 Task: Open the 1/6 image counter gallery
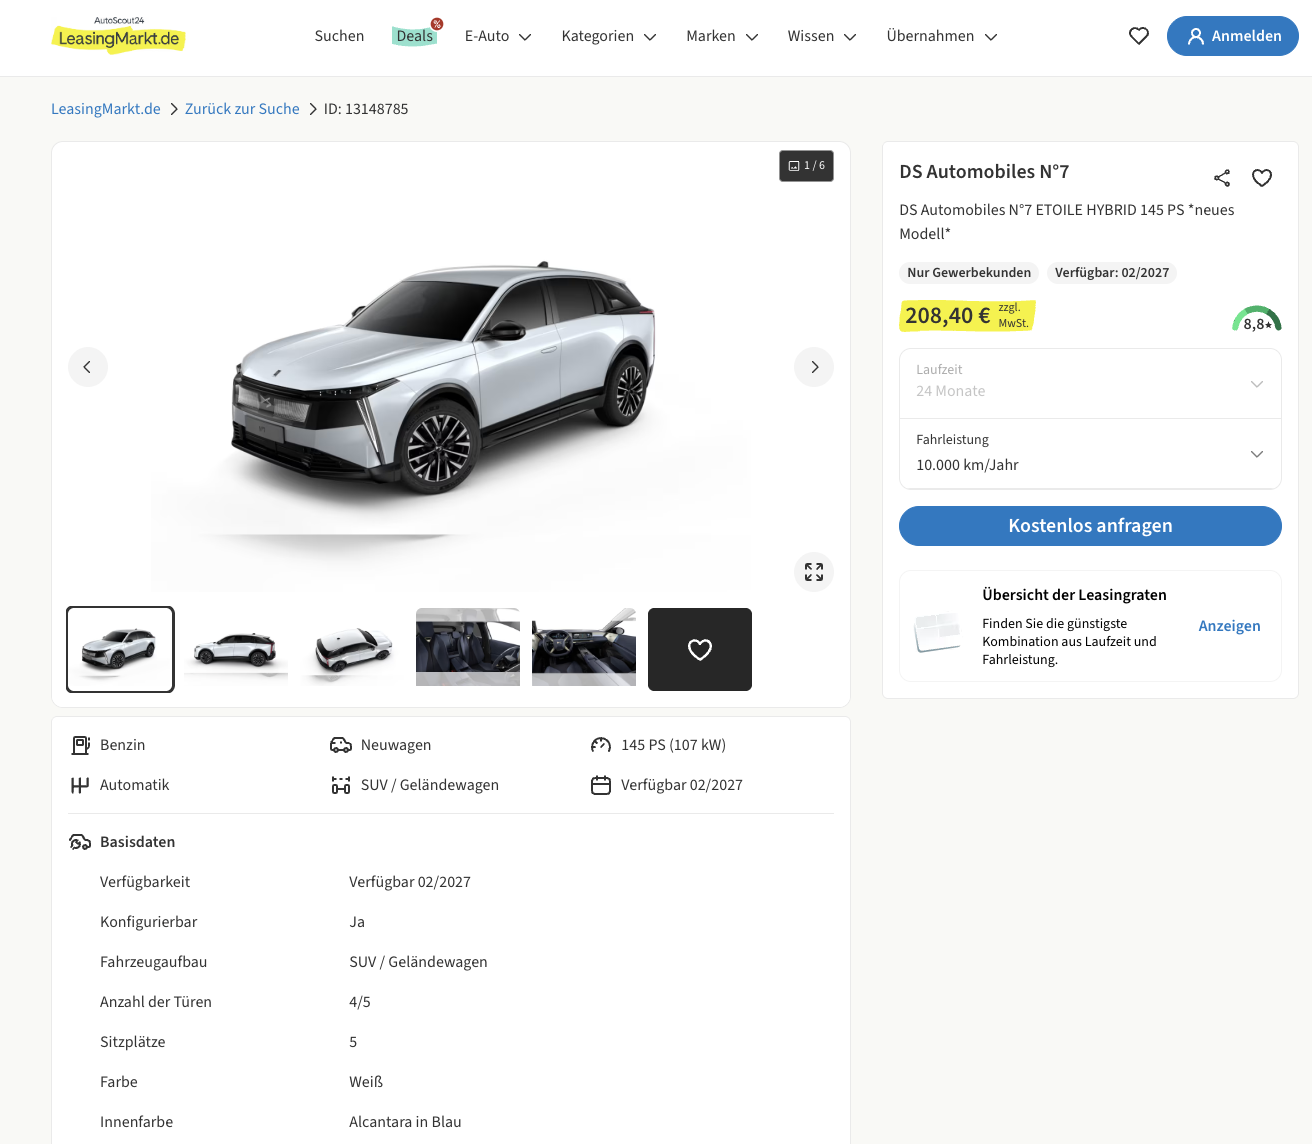(806, 166)
